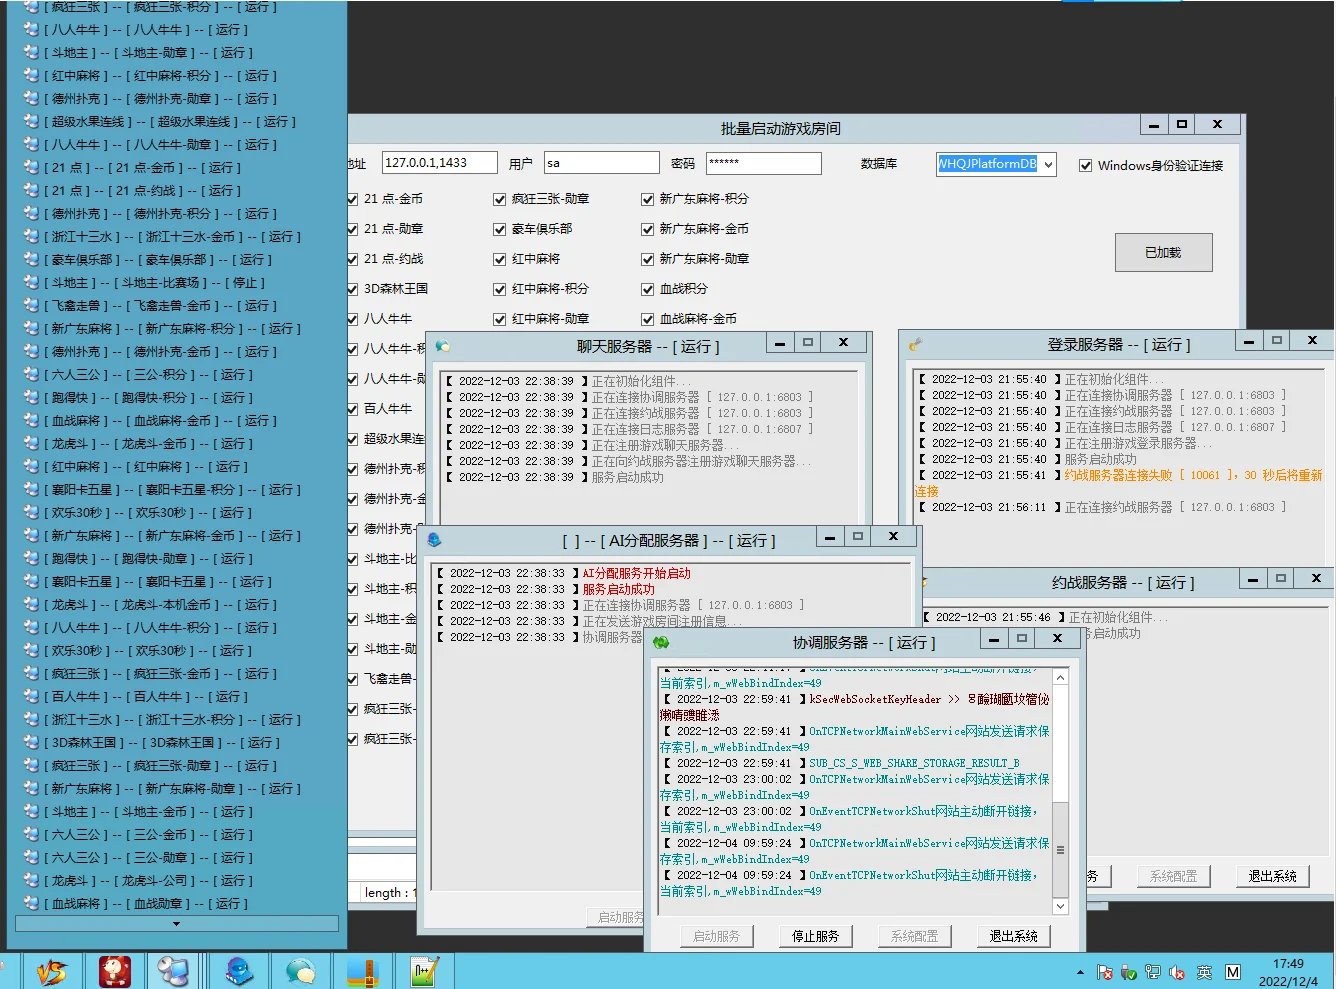Toggle the 豪车俱乐部 checkbox
Screen dimensions: 1336x989
click(500, 229)
